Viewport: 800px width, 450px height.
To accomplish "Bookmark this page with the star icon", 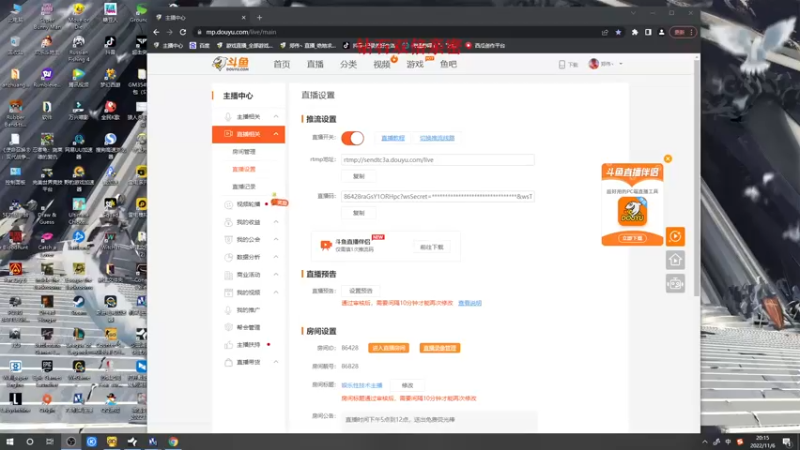I will [618, 32].
